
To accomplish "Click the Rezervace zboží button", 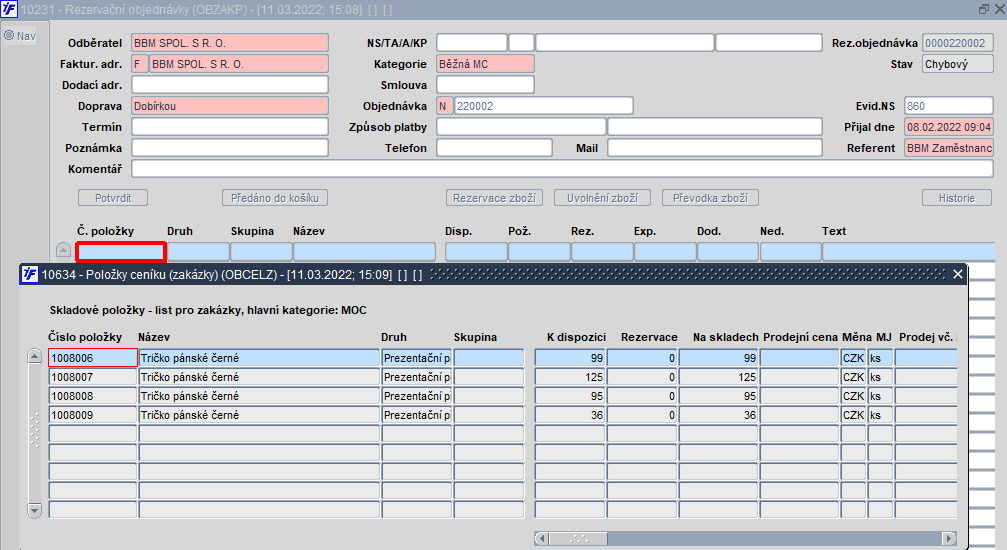I will (x=495, y=198).
